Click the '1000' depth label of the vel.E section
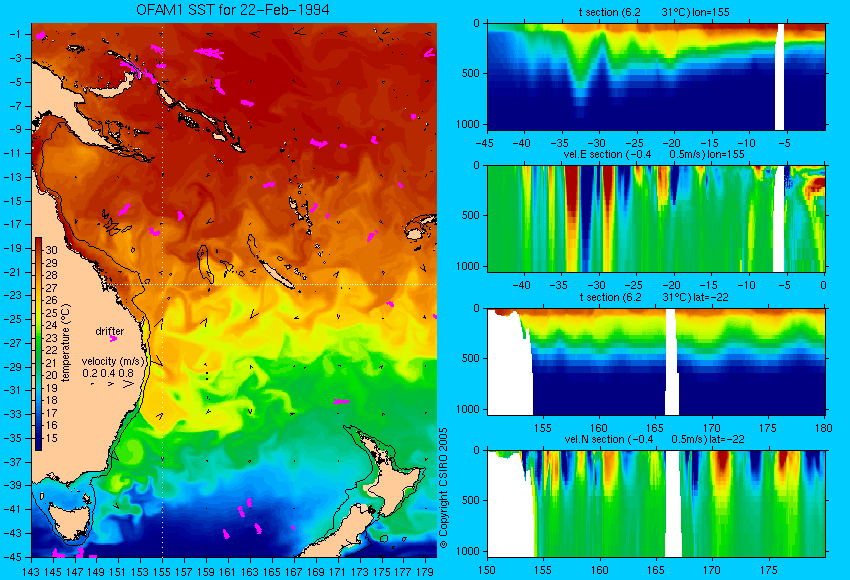The image size is (850, 580). pyautogui.click(x=468, y=266)
